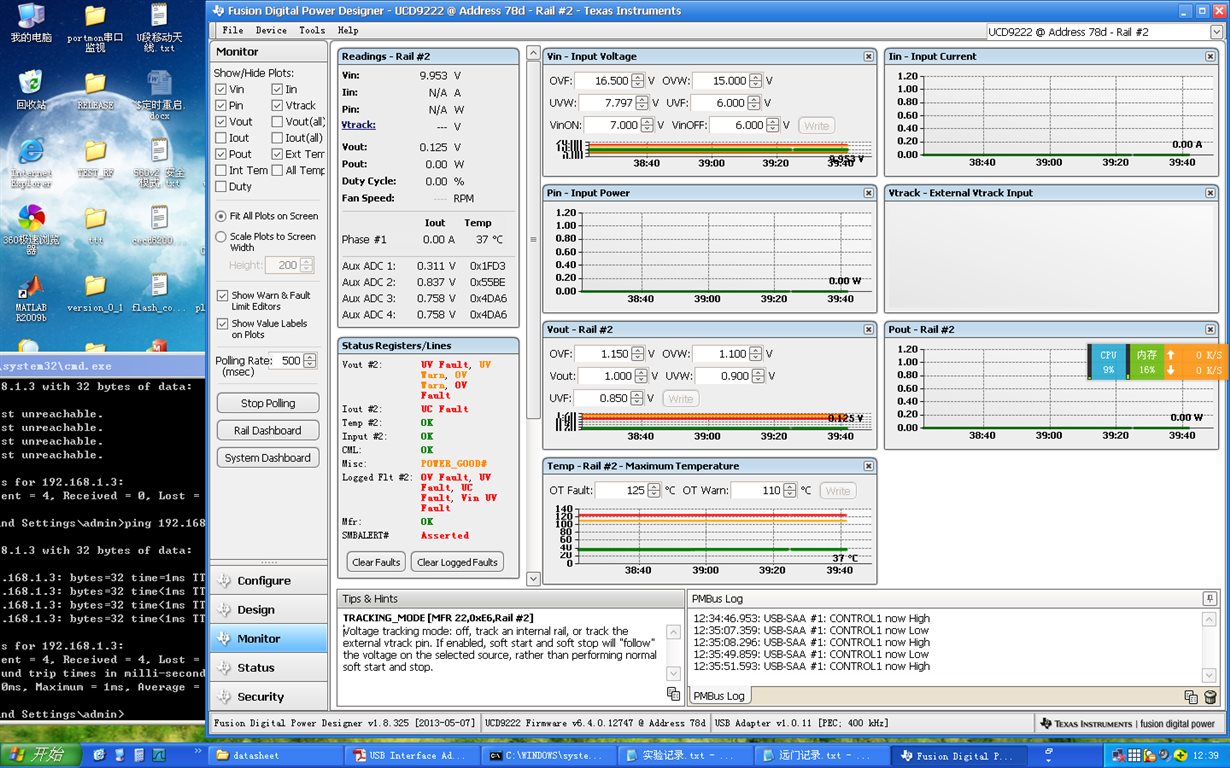The width and height of the screenshot is (1230, 768).
Task: Click the Stop Polling button
Action: (268, 403)
